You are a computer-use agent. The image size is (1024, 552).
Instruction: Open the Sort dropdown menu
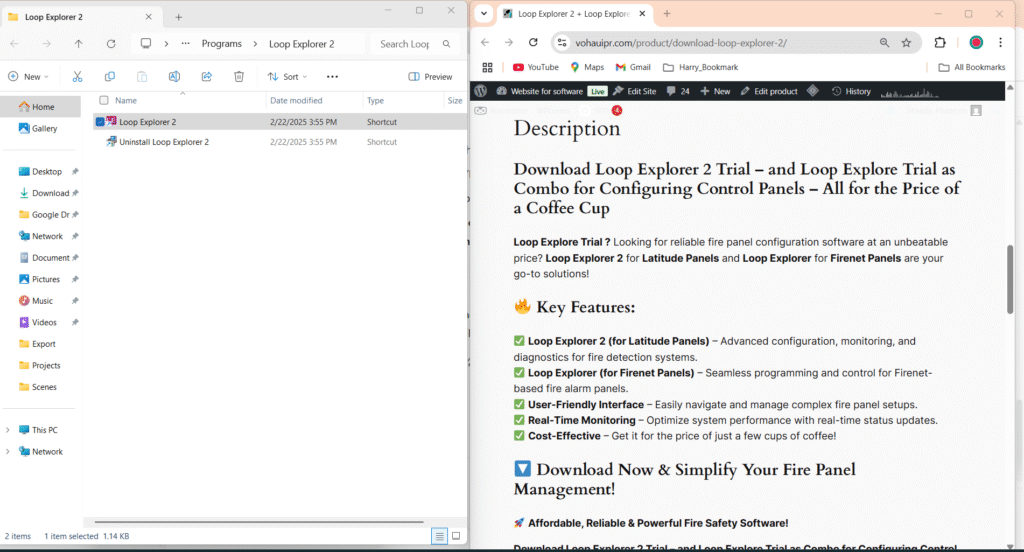pyautogui.click(x=288, y=76)
